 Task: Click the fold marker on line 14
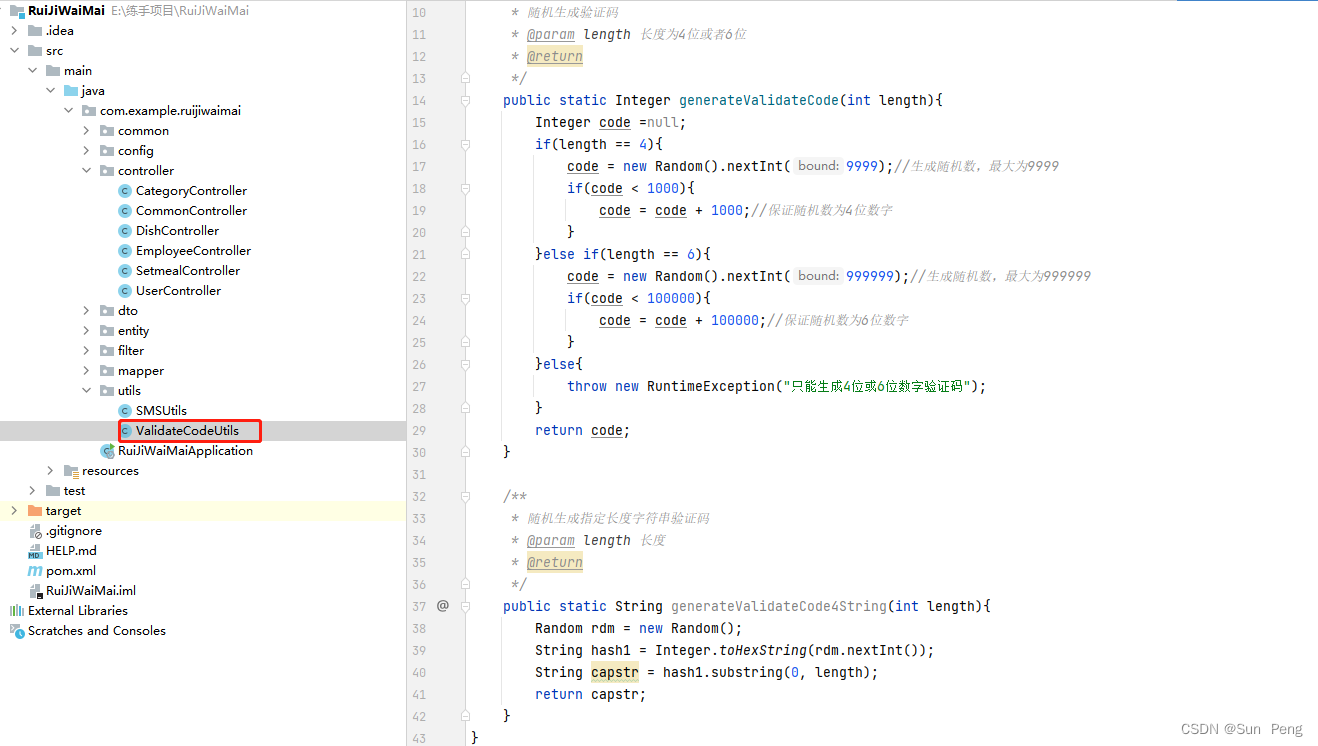pos(466,100)
